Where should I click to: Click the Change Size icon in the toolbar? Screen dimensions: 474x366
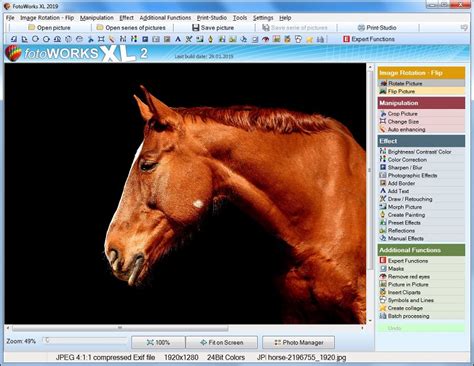coord(101,39)
